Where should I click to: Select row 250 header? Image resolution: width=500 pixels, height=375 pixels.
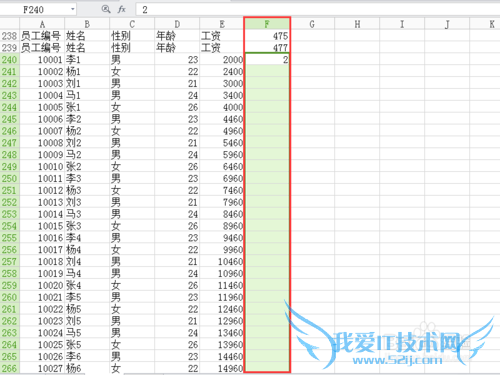(x=10, y=178)
